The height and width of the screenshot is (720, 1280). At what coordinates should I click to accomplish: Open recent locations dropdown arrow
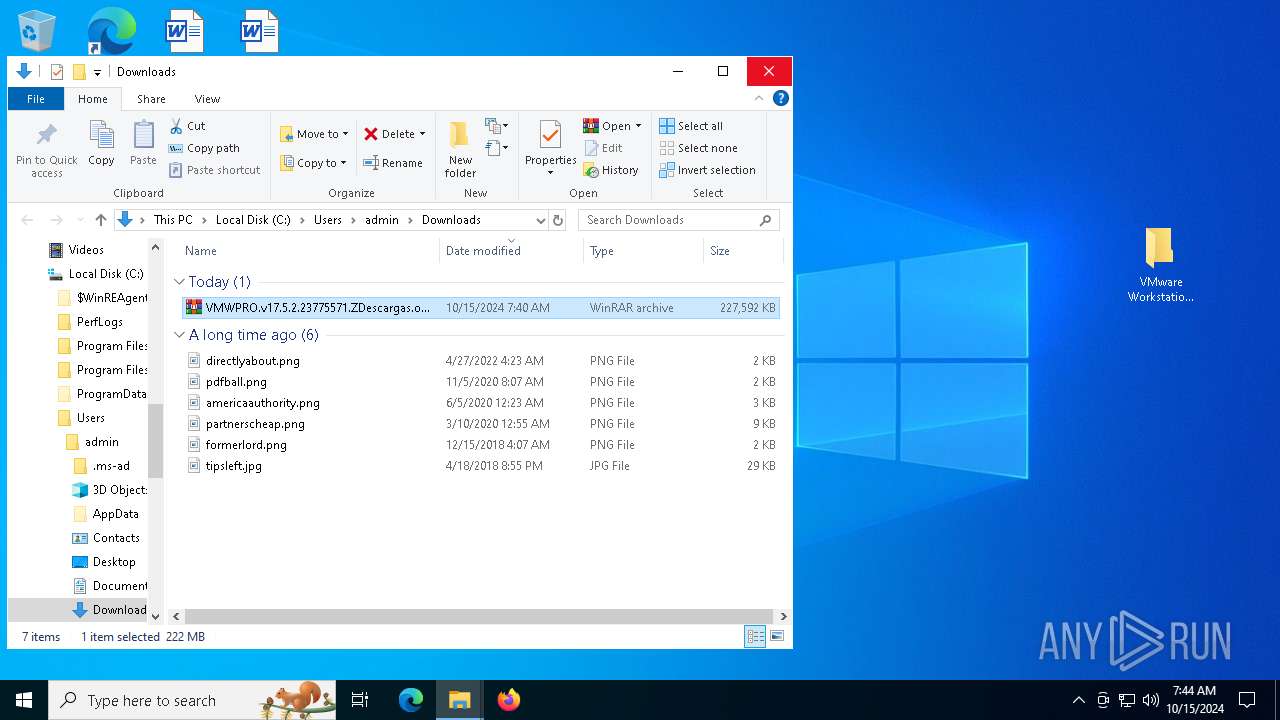point(79,220)
